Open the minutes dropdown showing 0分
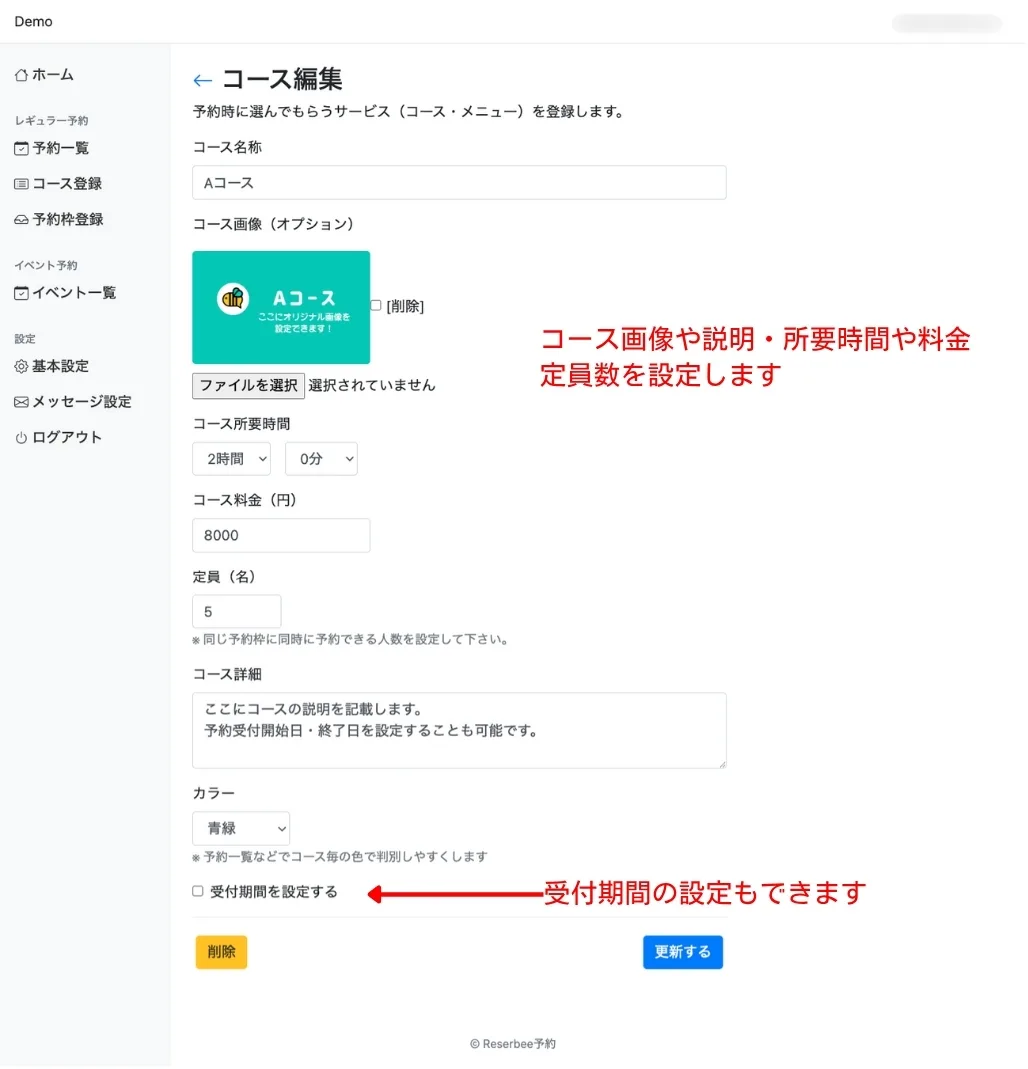The height and width of the screenshot is (1069, 1028). (x=321, y=459)
